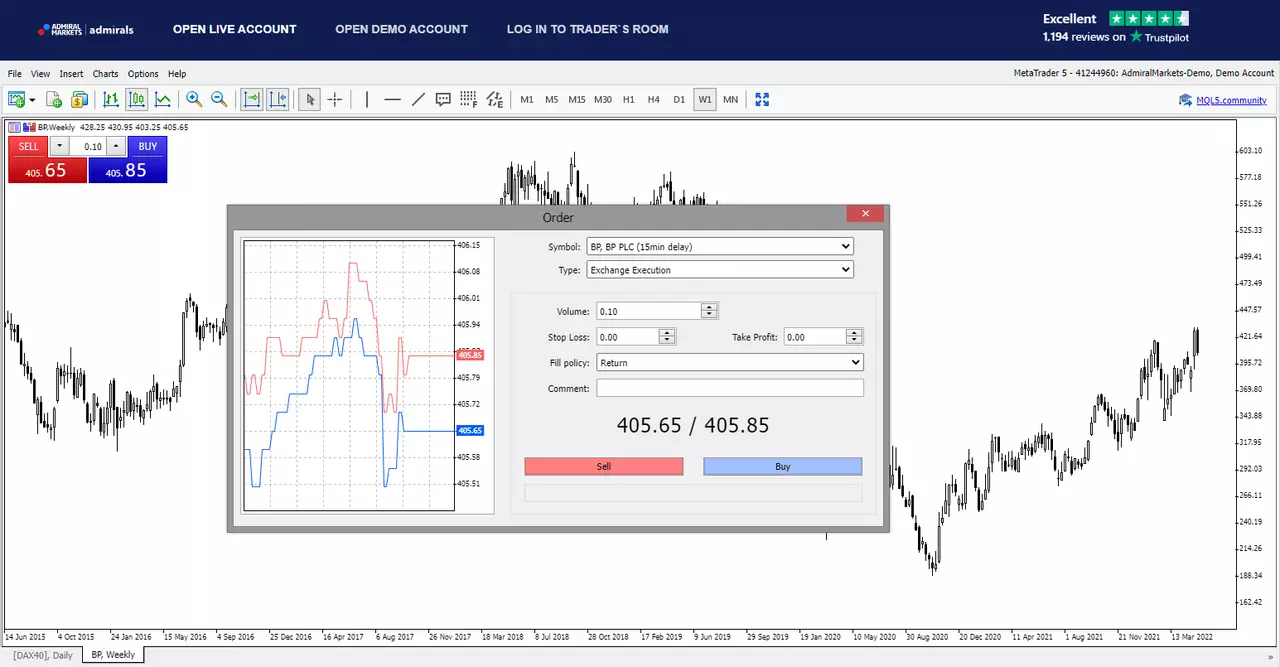Click the add document icon in toolbar
The height and width of the screenshot is (667, 1280).
click(x=54, y=99)
